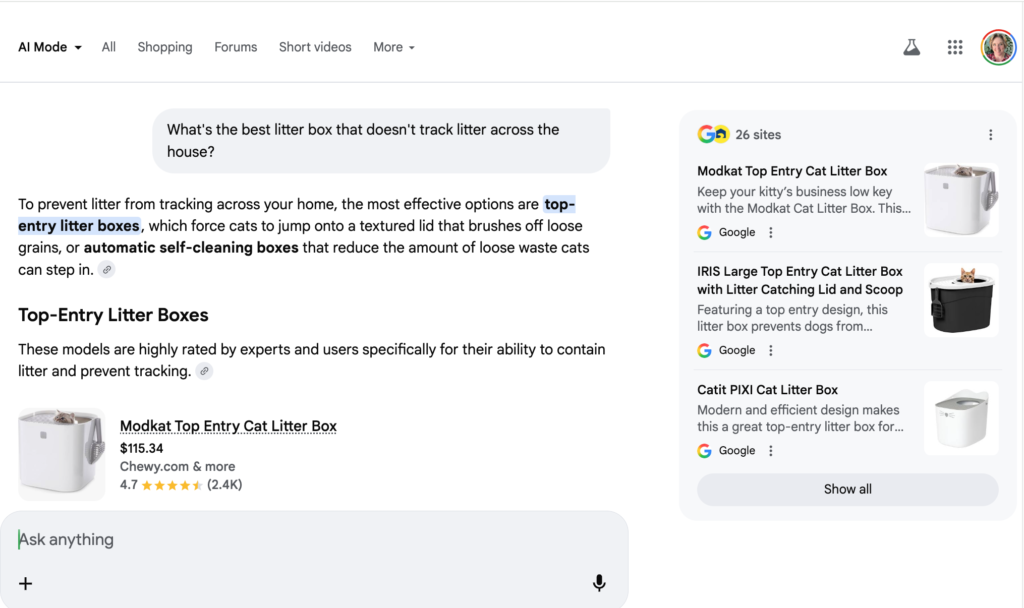This screenshot has height=608, width=1024.
Task: Expand the More search filters dropdown
Action: pos(393,47)
